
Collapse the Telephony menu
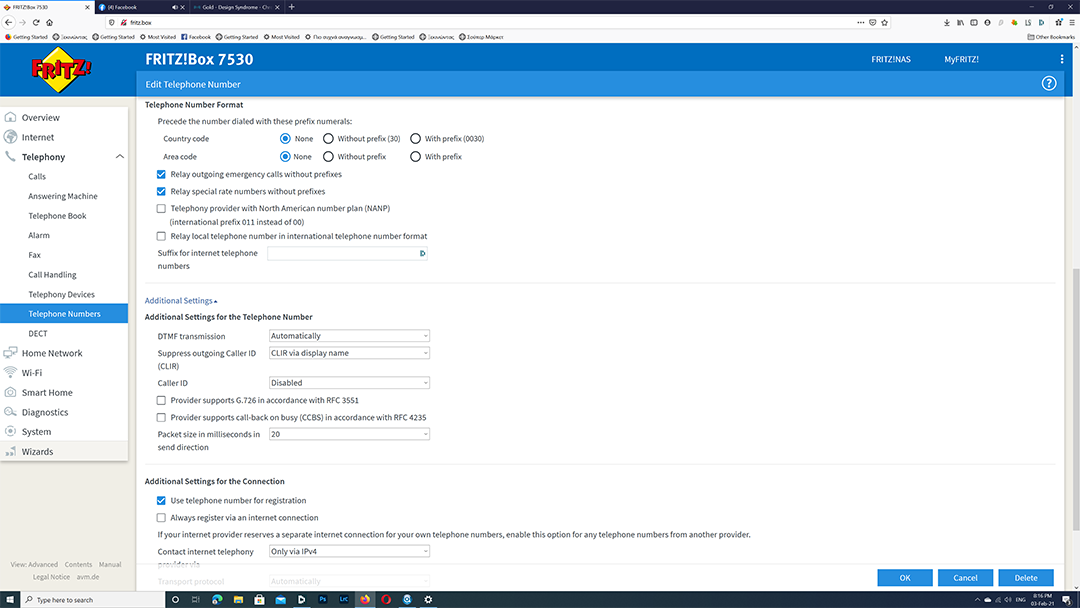click(x=120, y=157)
